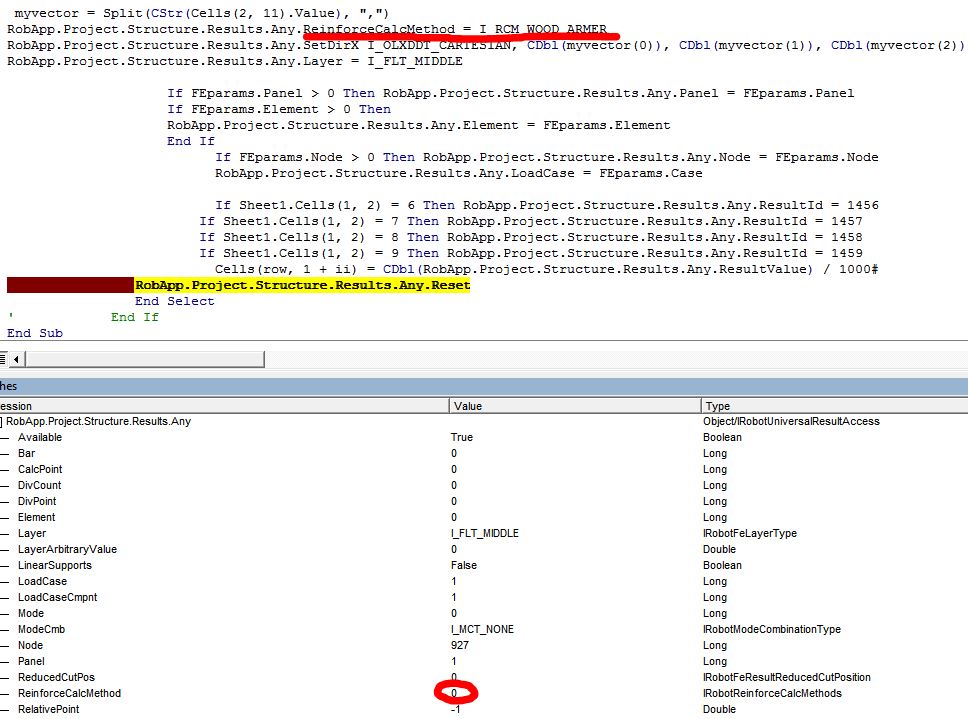
Task: Click the Full Module View icon
Action: point(3,359)
